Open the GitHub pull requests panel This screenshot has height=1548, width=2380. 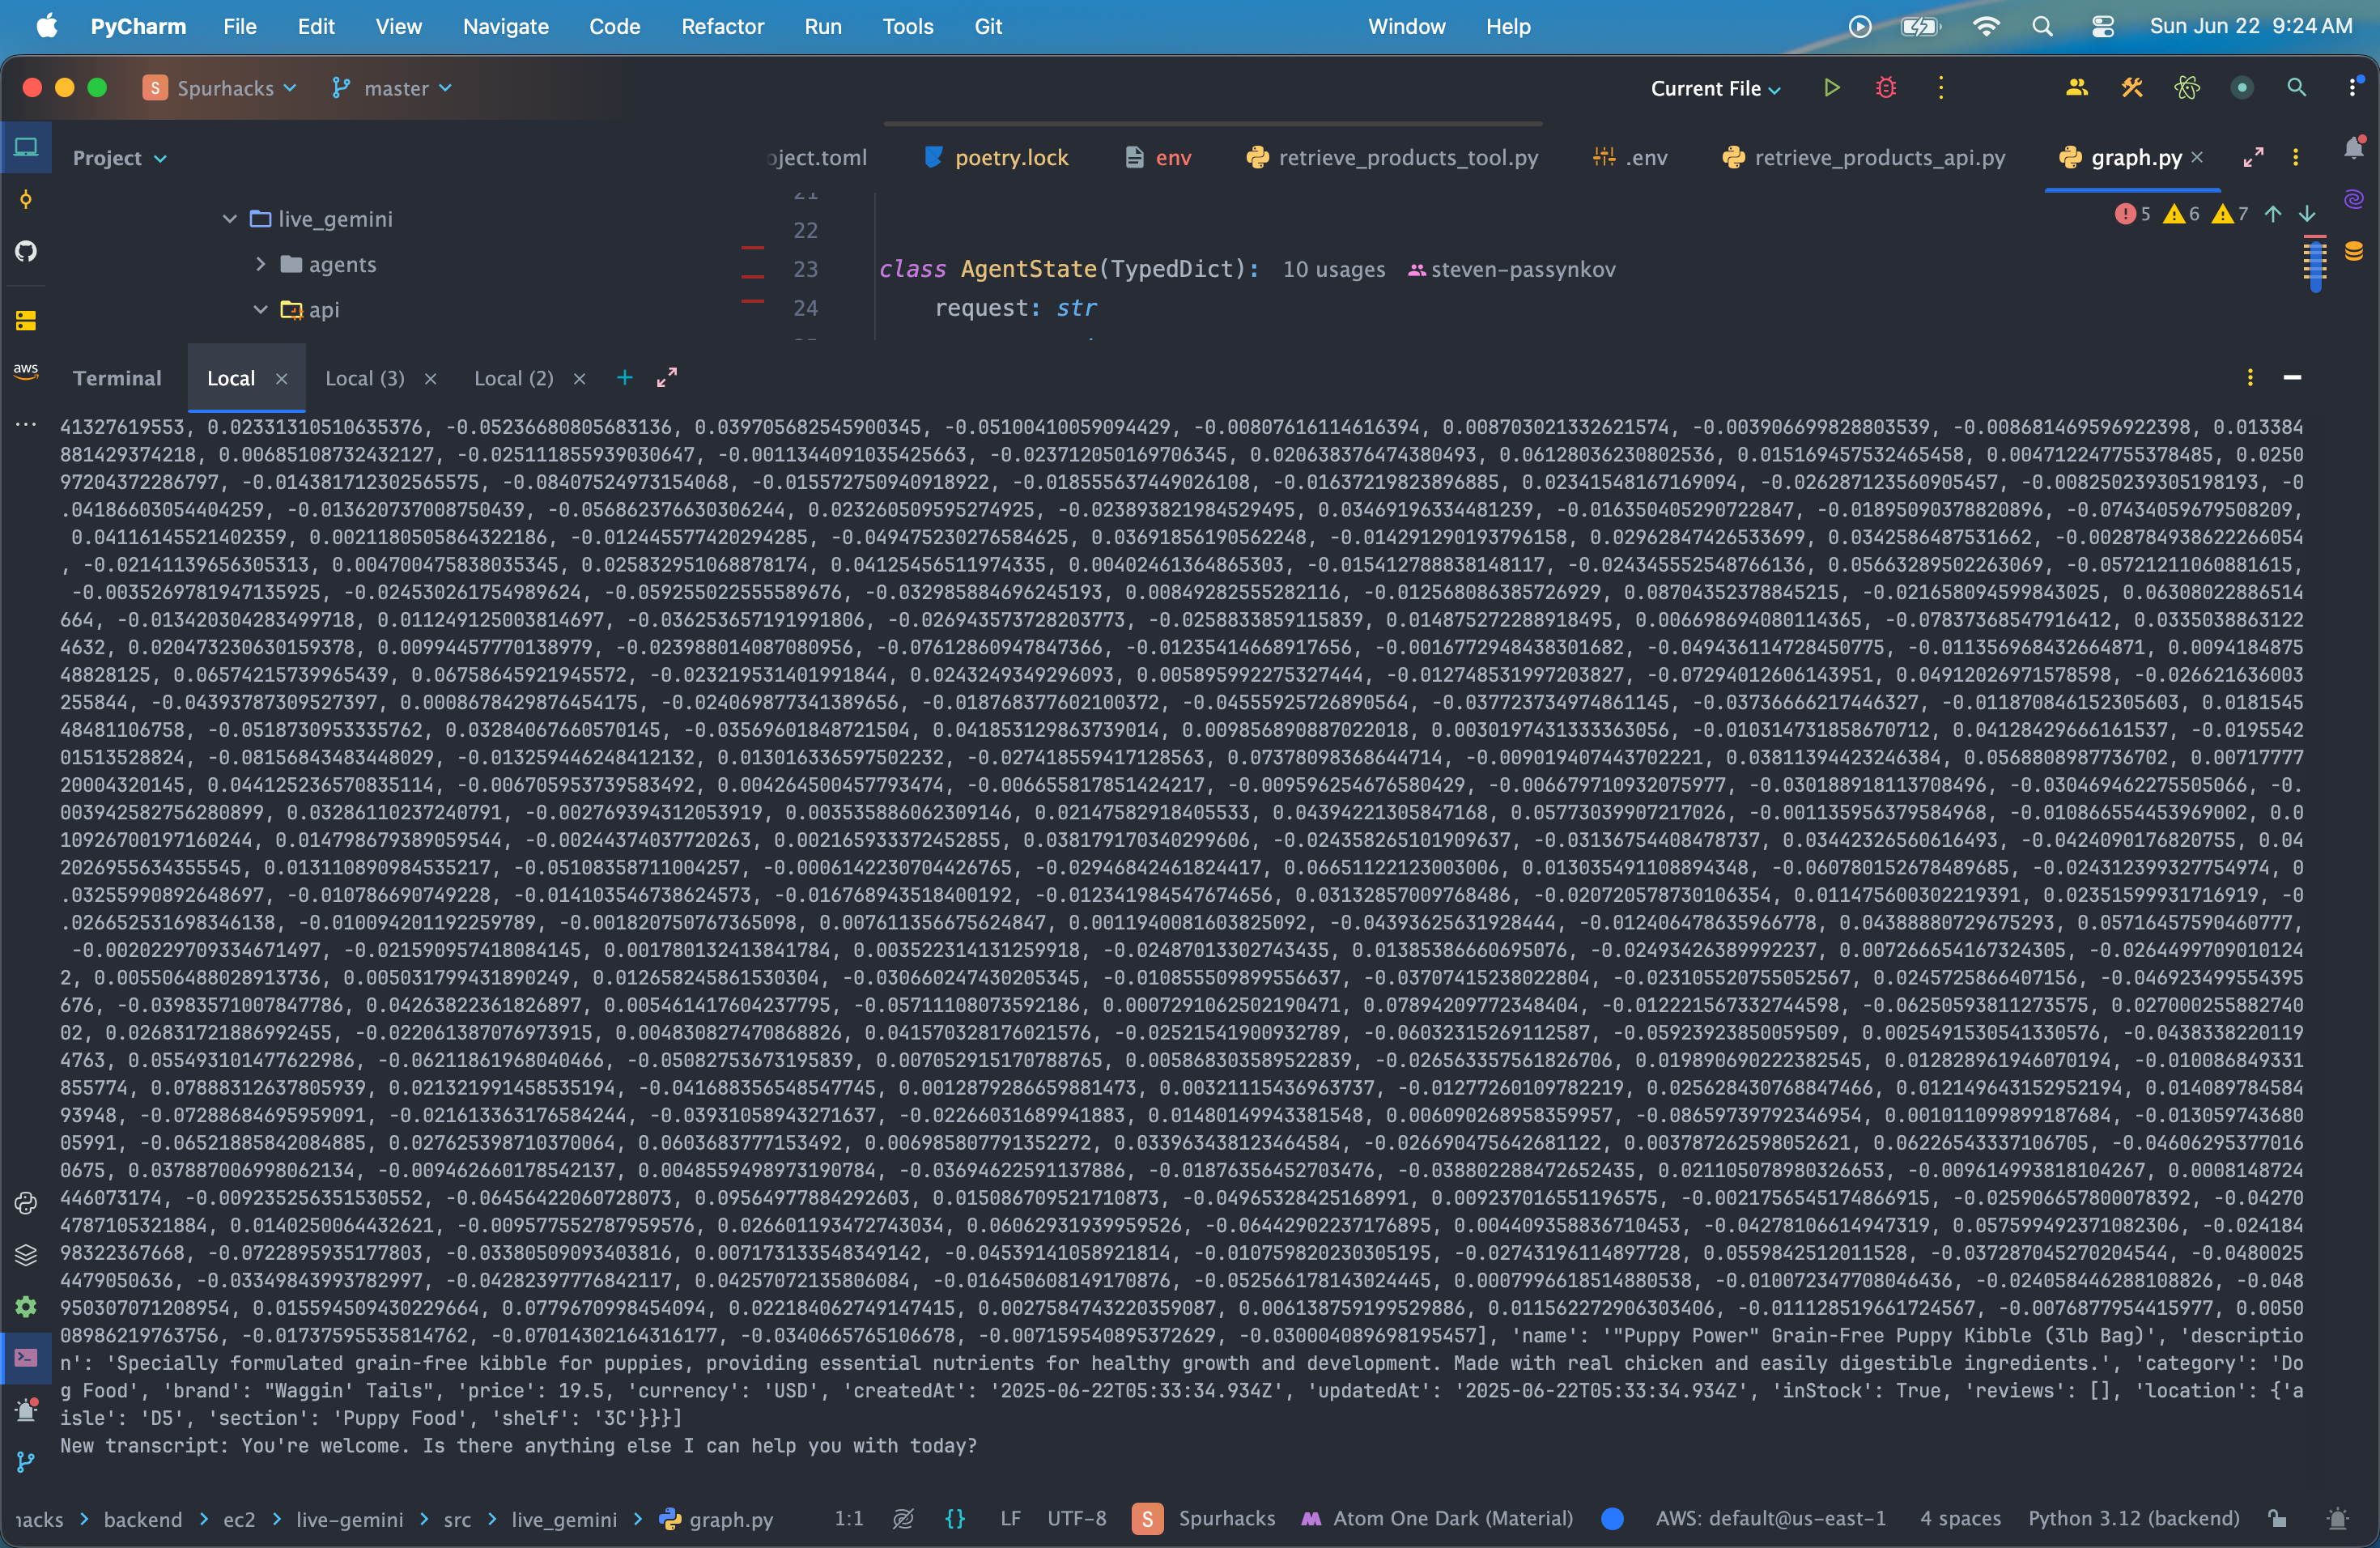[x=26, y=251]
